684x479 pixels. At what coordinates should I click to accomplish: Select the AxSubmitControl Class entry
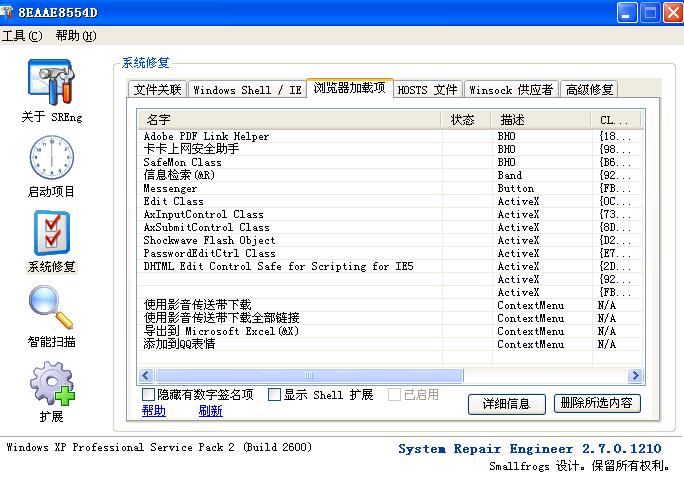(390, 227)
